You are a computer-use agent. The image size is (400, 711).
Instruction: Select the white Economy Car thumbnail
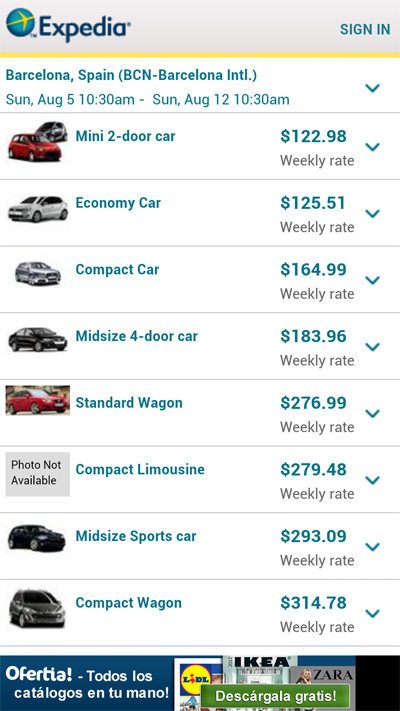(x=38, y=209)
